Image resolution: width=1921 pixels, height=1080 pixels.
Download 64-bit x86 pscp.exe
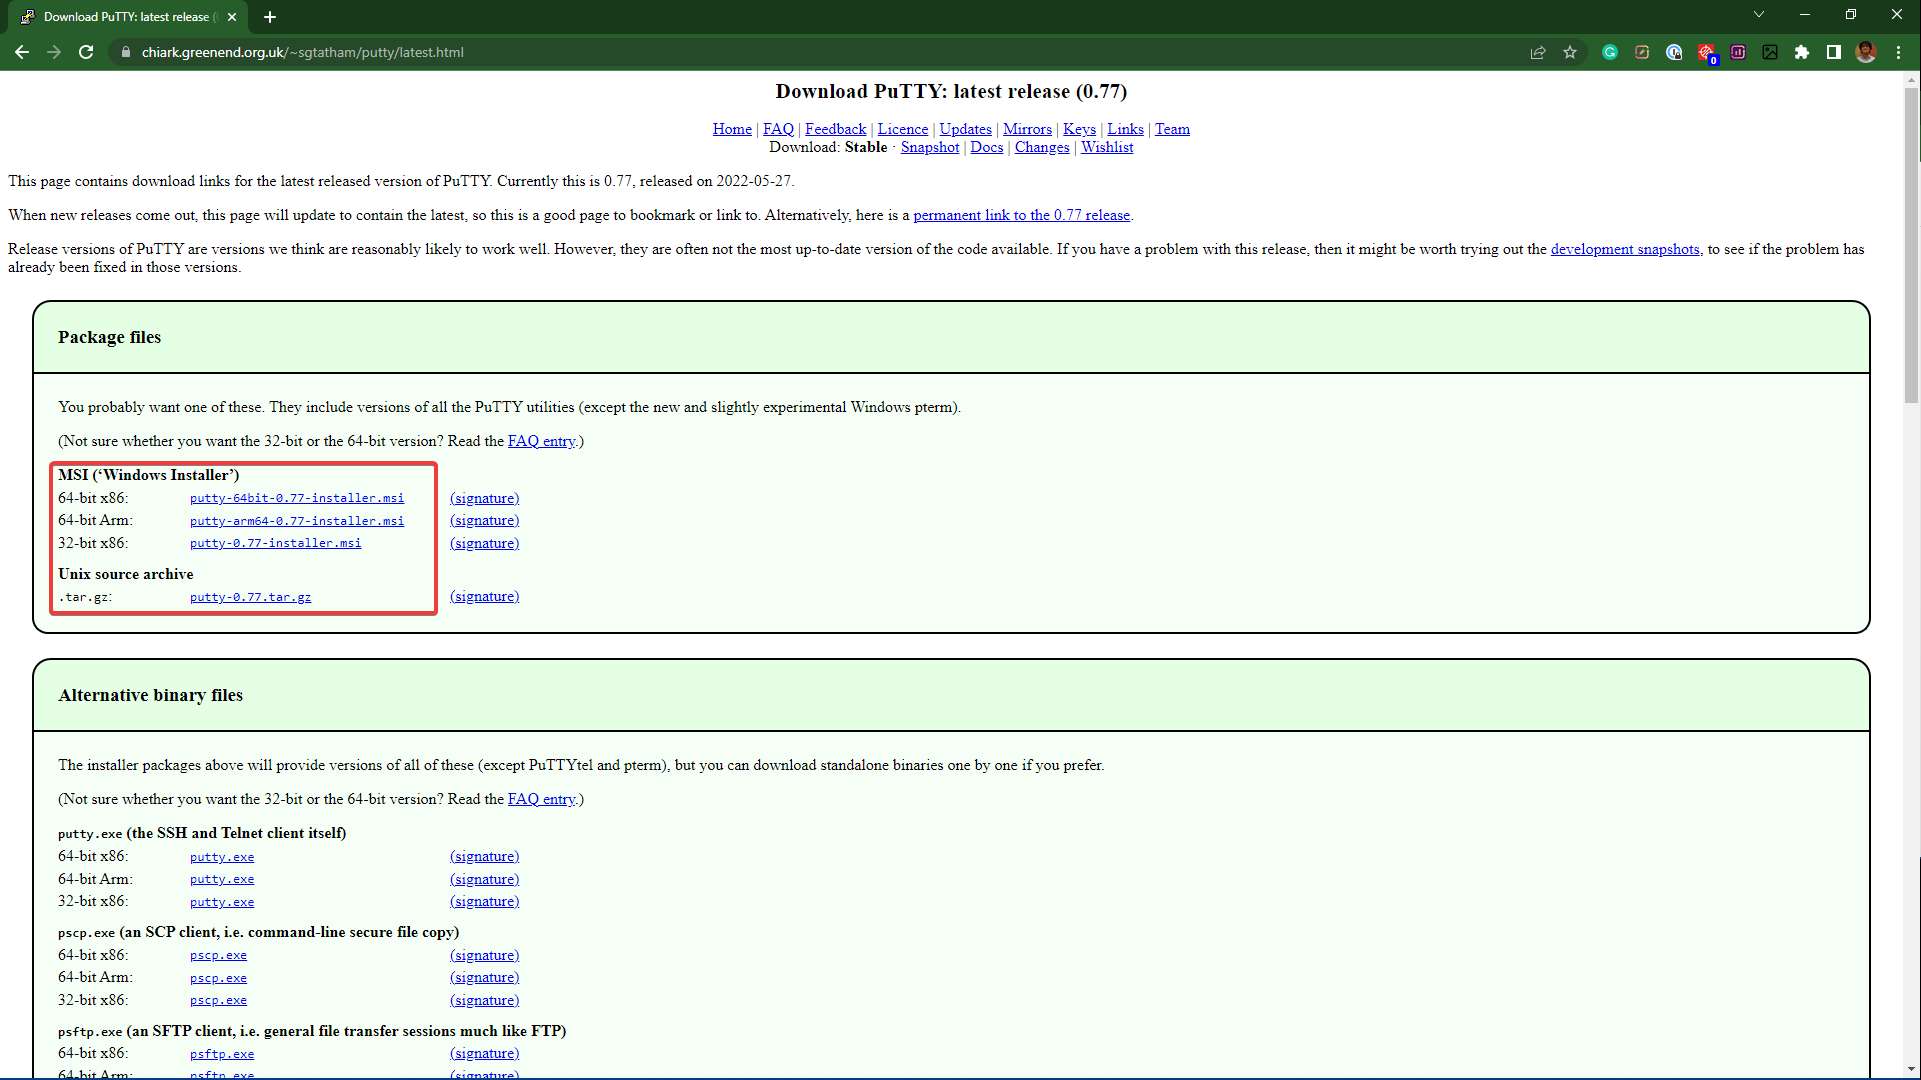218,955
